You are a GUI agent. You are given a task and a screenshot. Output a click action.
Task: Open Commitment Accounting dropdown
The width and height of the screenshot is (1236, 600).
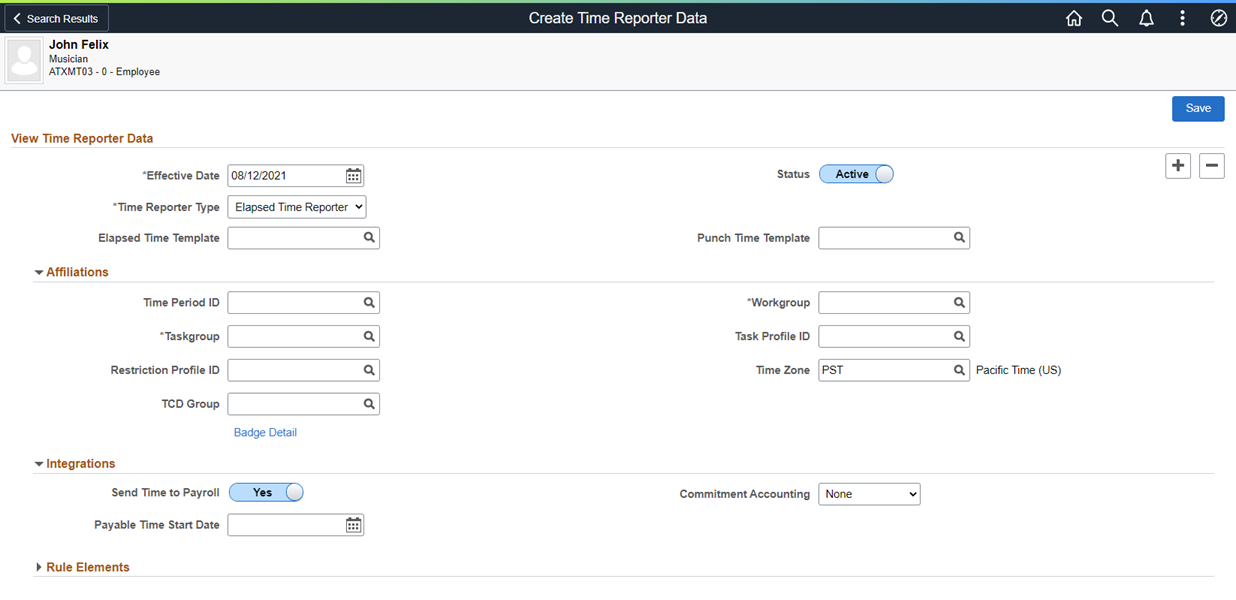pyautogui.click(x=869, y=494)
